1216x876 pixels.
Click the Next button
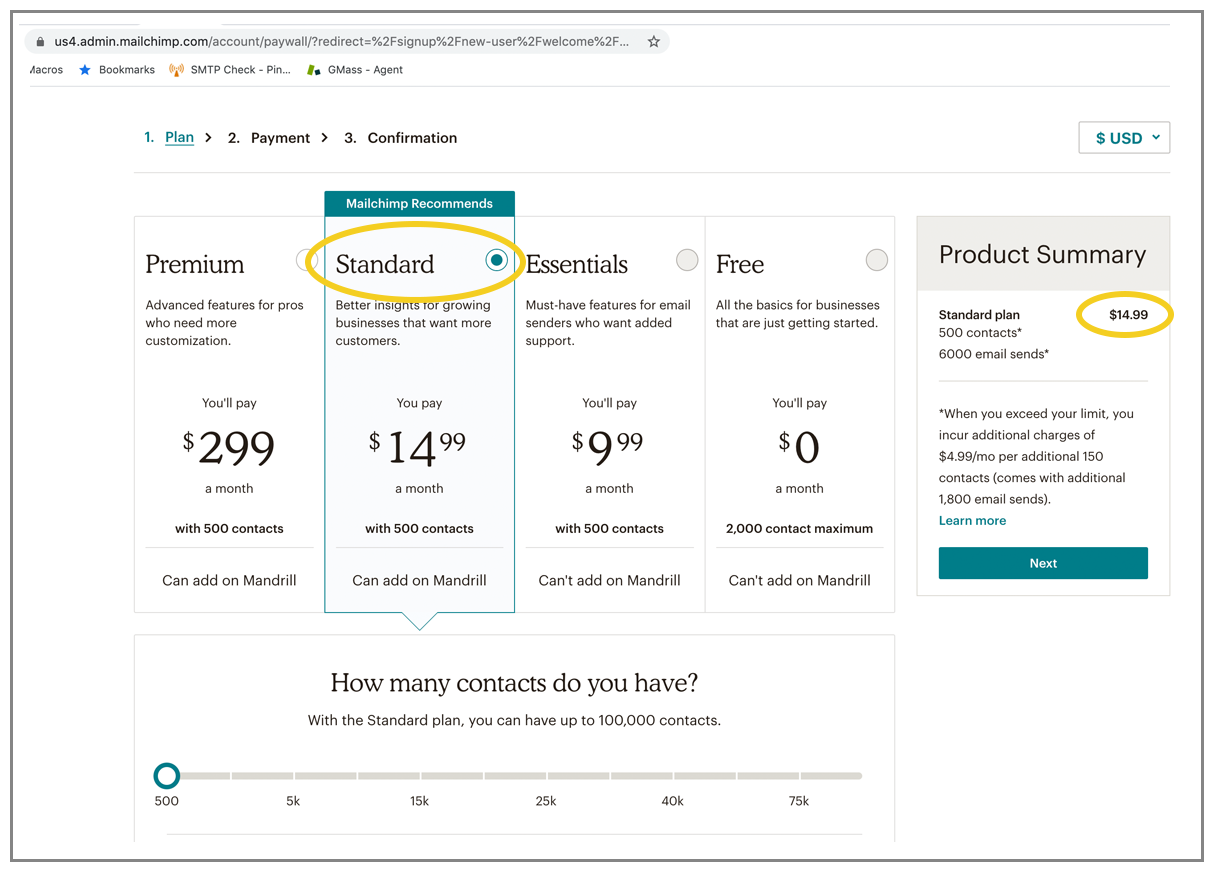tap(1043, 563)
